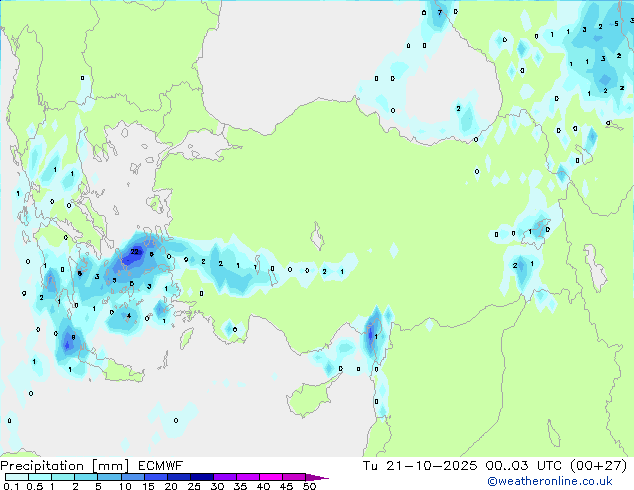Click the legend tick label 50
Screen dimensions: 634x490
pos(309,488)
